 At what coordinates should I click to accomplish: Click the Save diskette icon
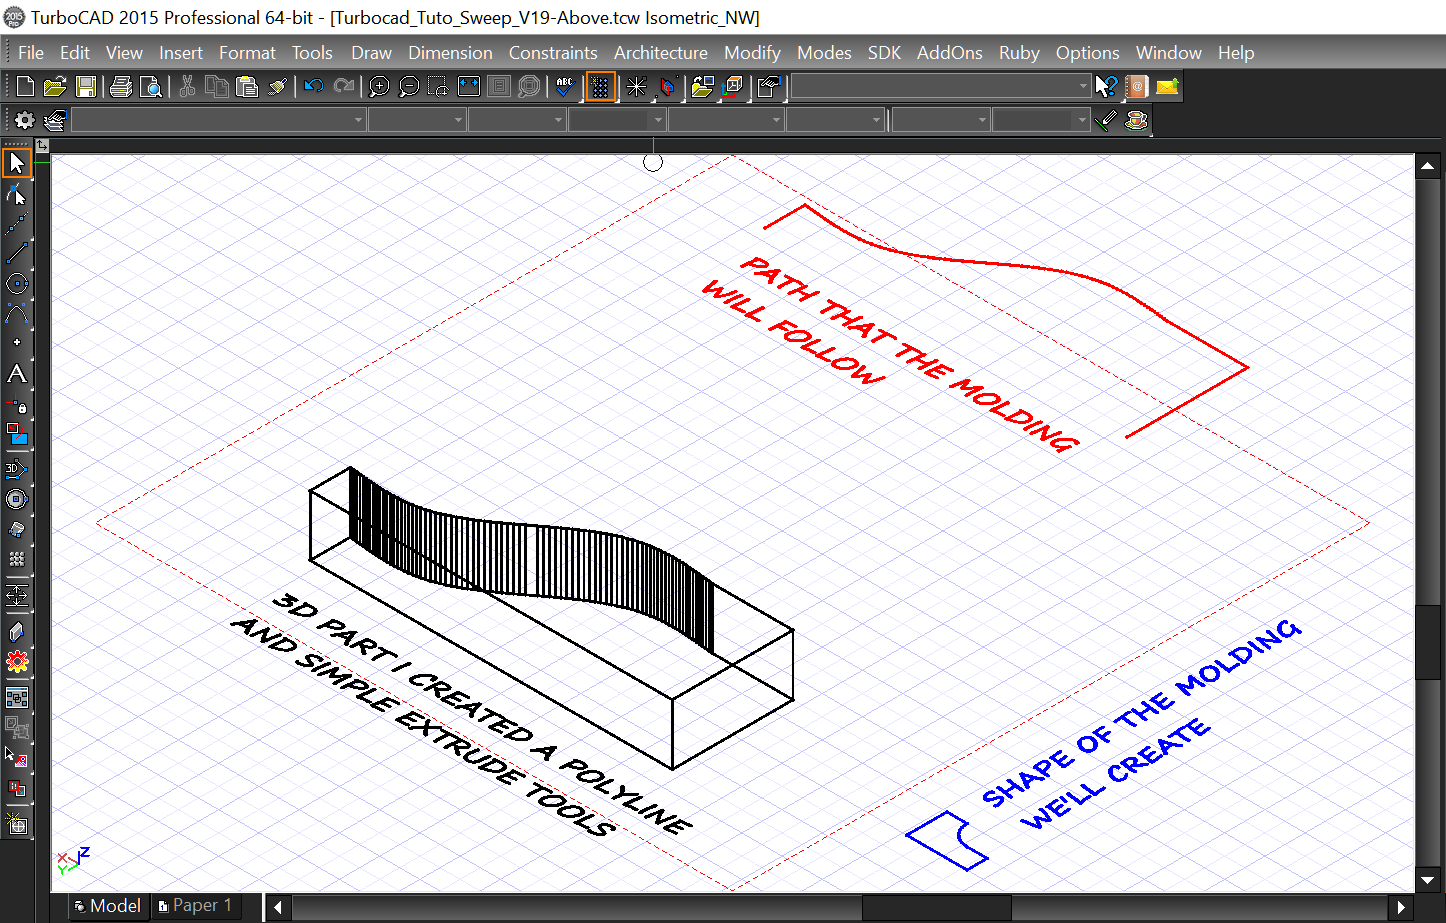86,86
